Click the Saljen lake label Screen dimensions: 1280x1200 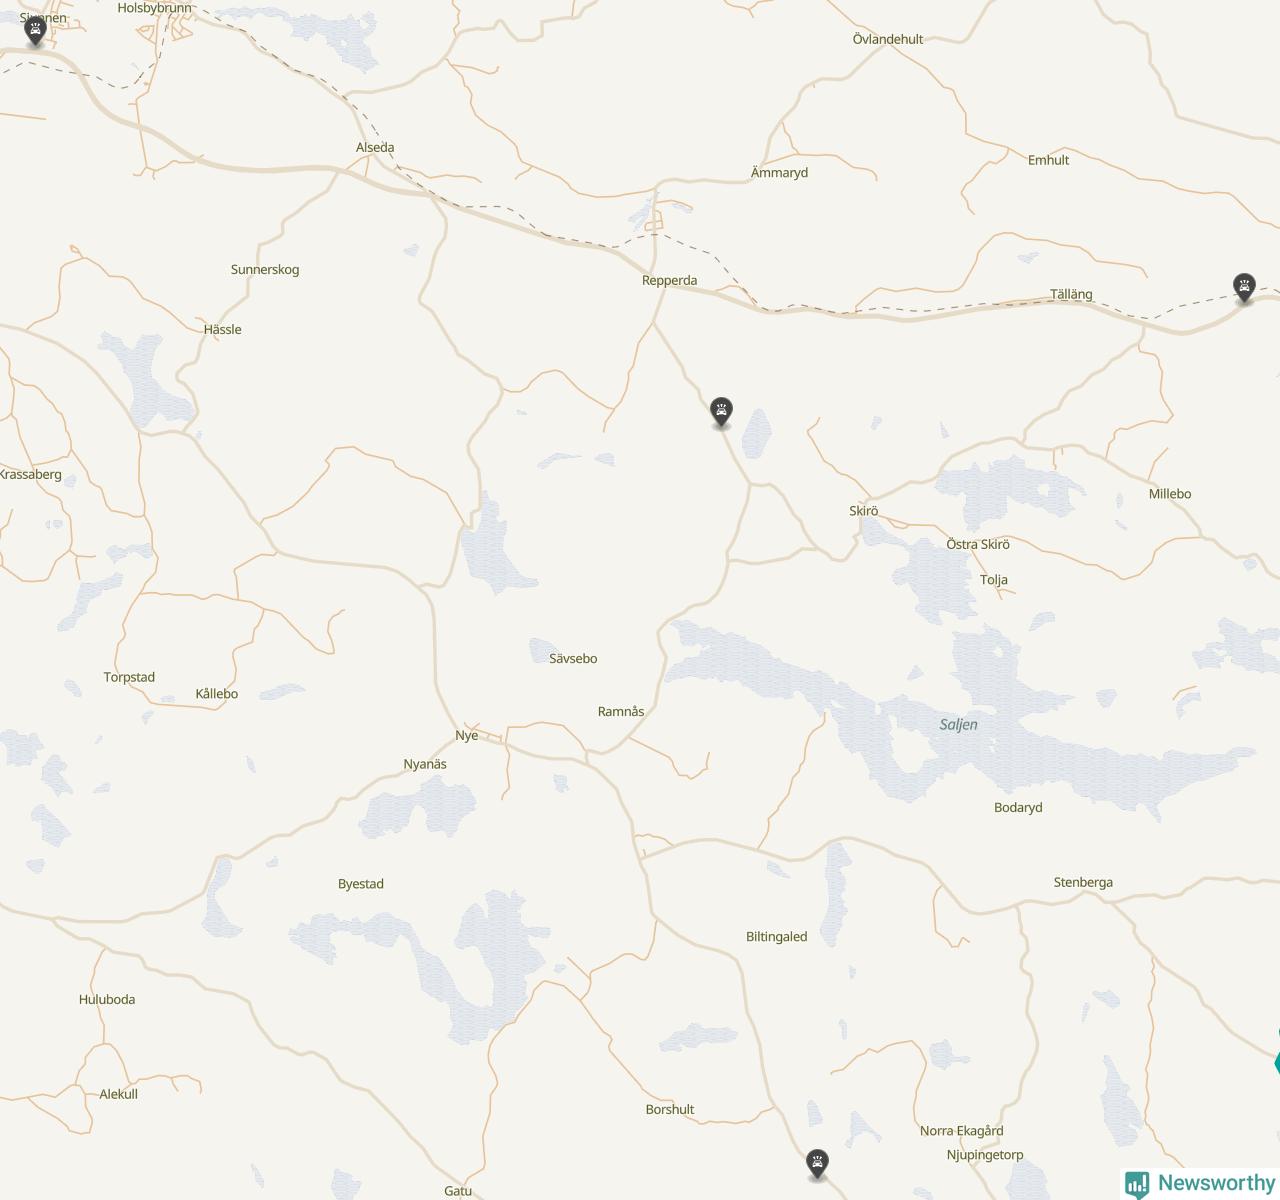click(x=958, y=724)
